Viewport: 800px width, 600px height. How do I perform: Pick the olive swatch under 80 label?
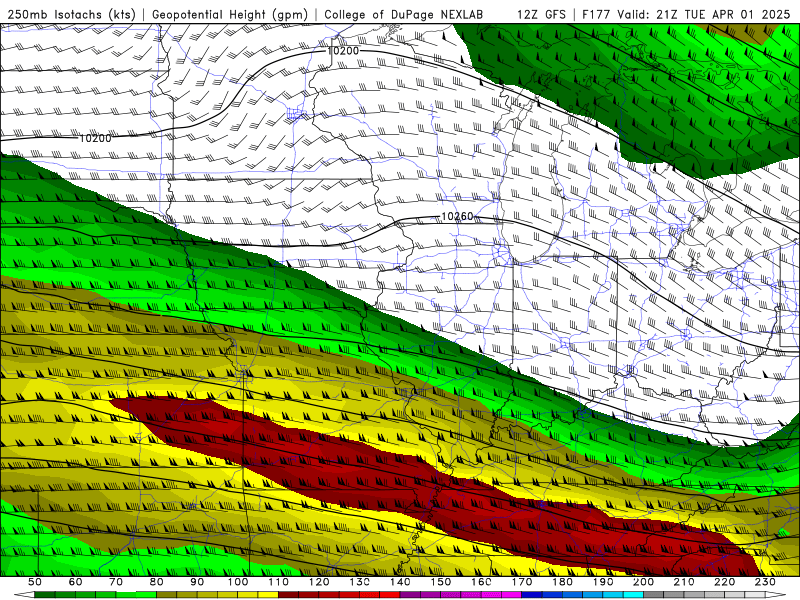[x=167, y=595]
